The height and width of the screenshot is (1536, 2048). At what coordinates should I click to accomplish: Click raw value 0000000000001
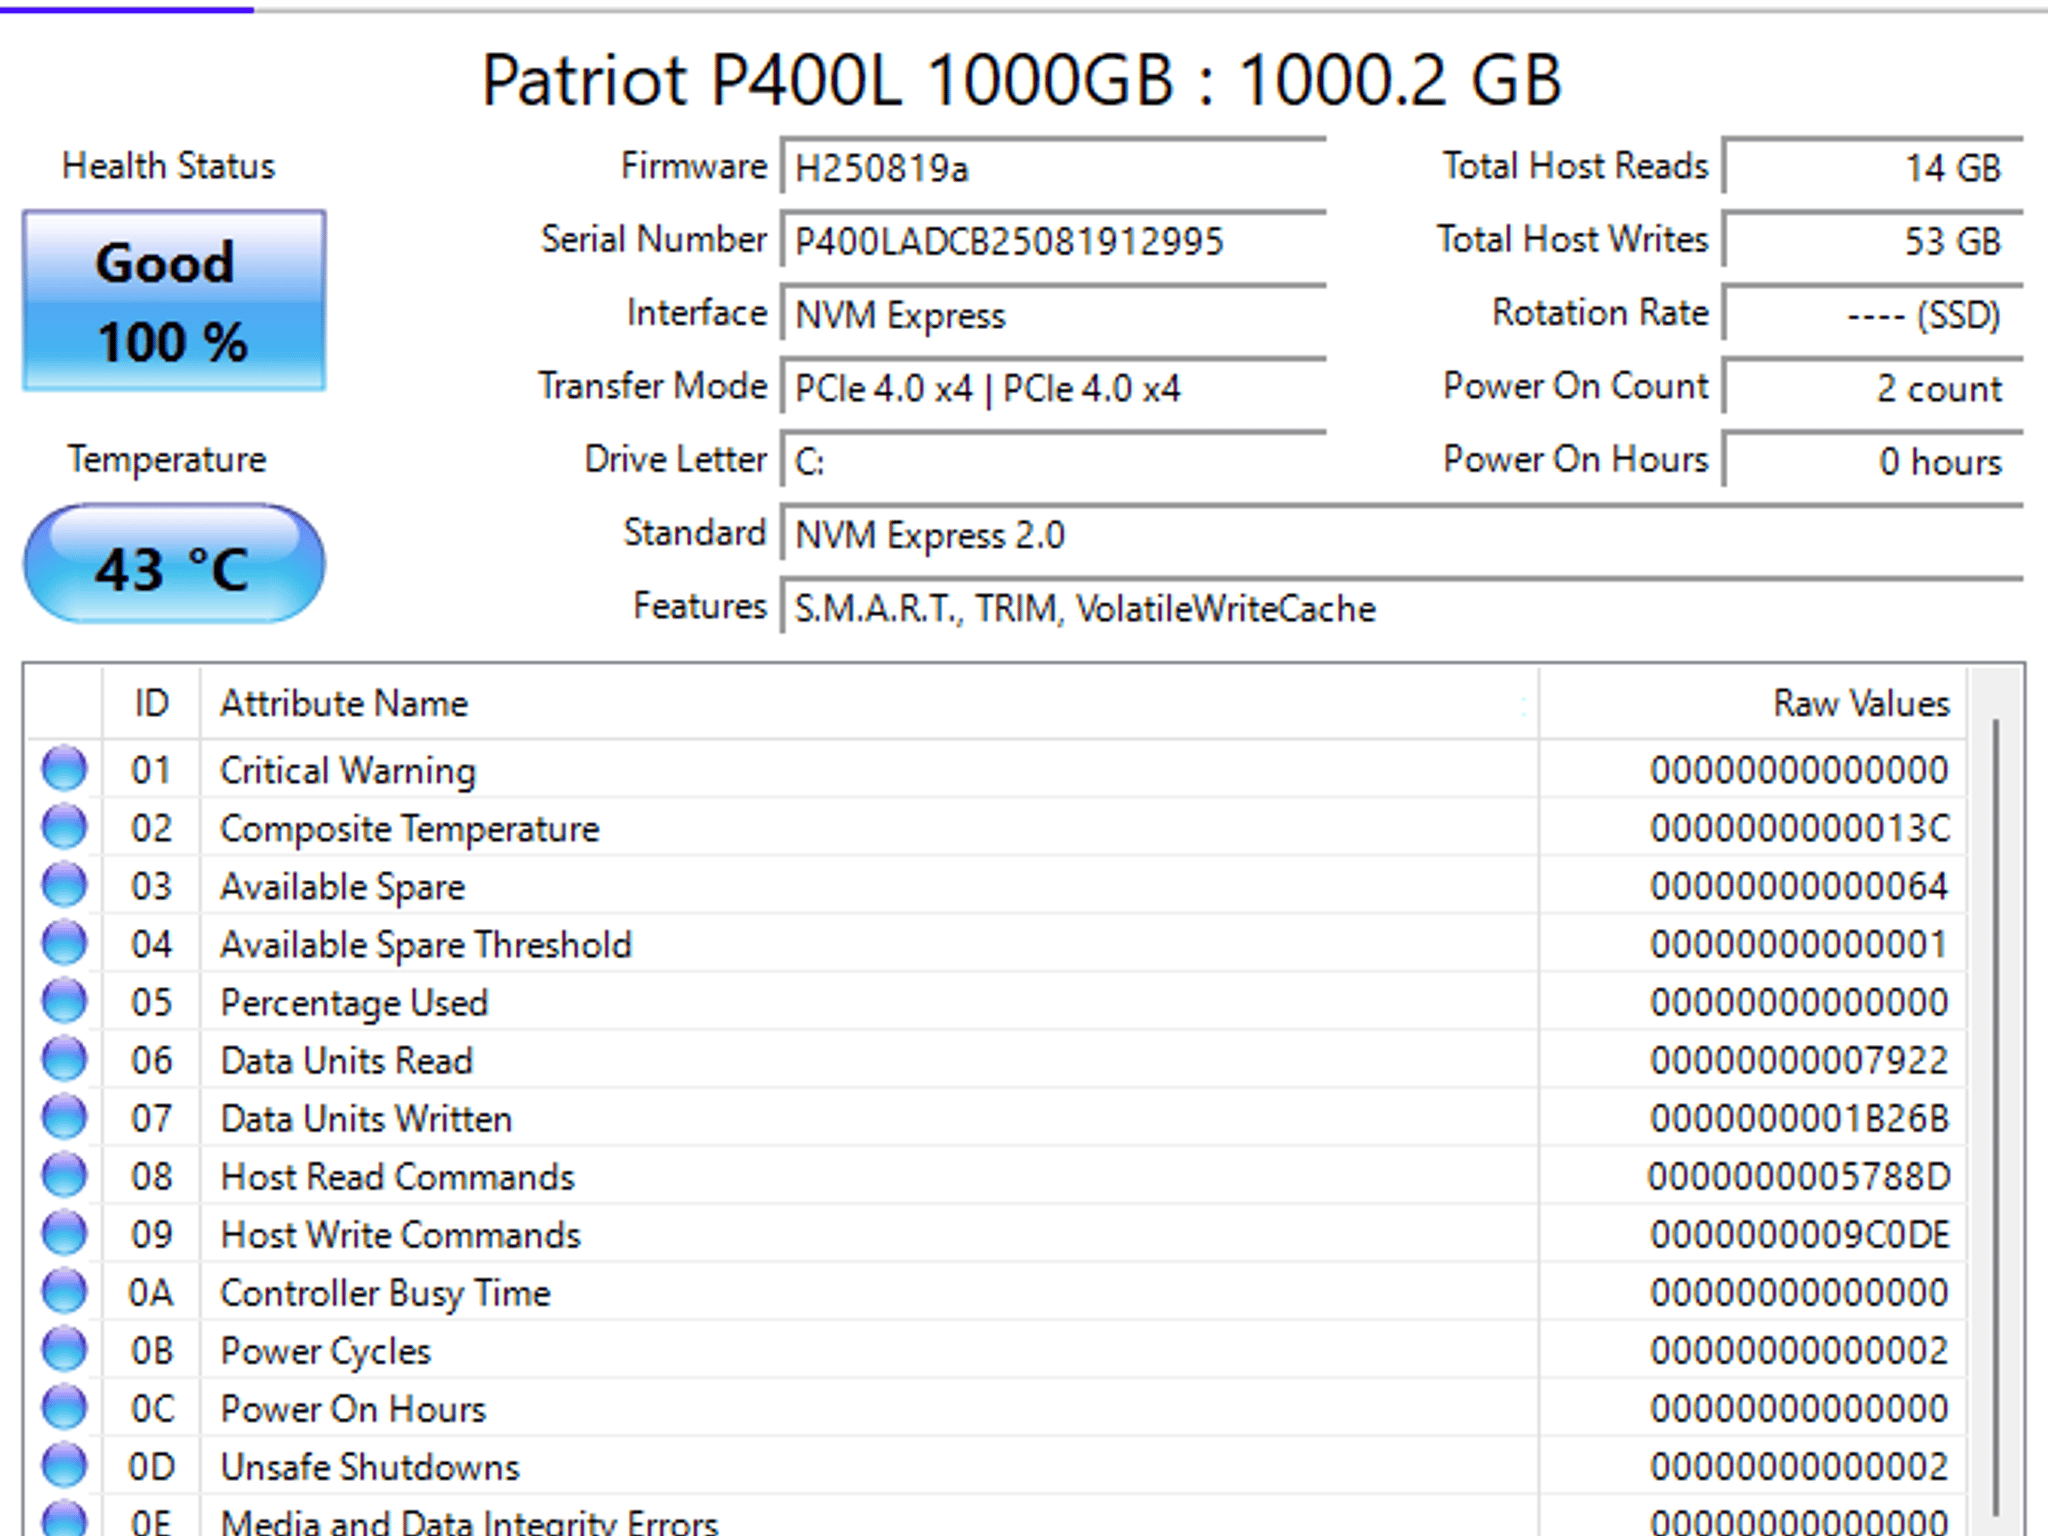(x=1799, y=944)
